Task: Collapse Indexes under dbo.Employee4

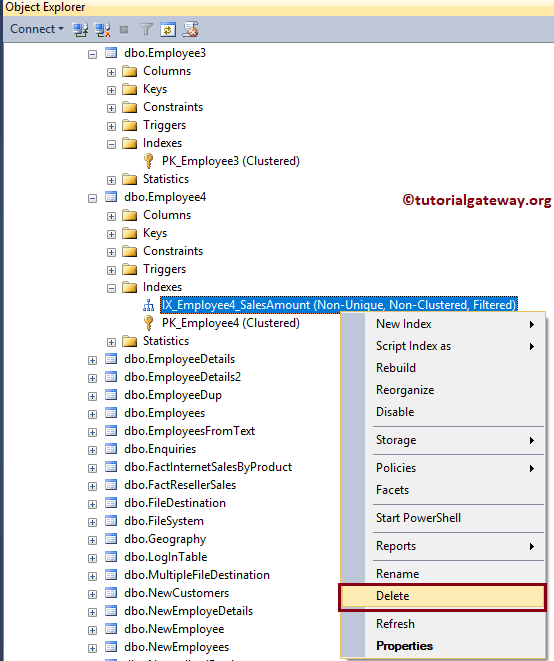Action: pyautogui.click(x=111, y=289)
